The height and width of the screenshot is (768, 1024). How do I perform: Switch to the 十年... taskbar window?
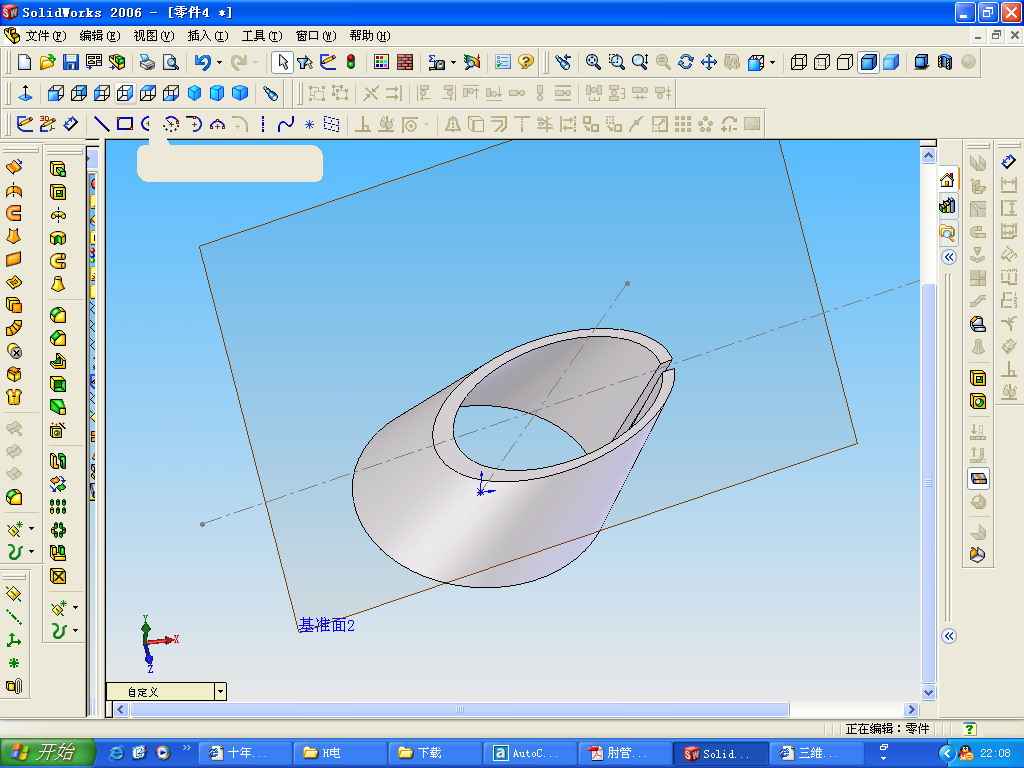pos(245,753)
